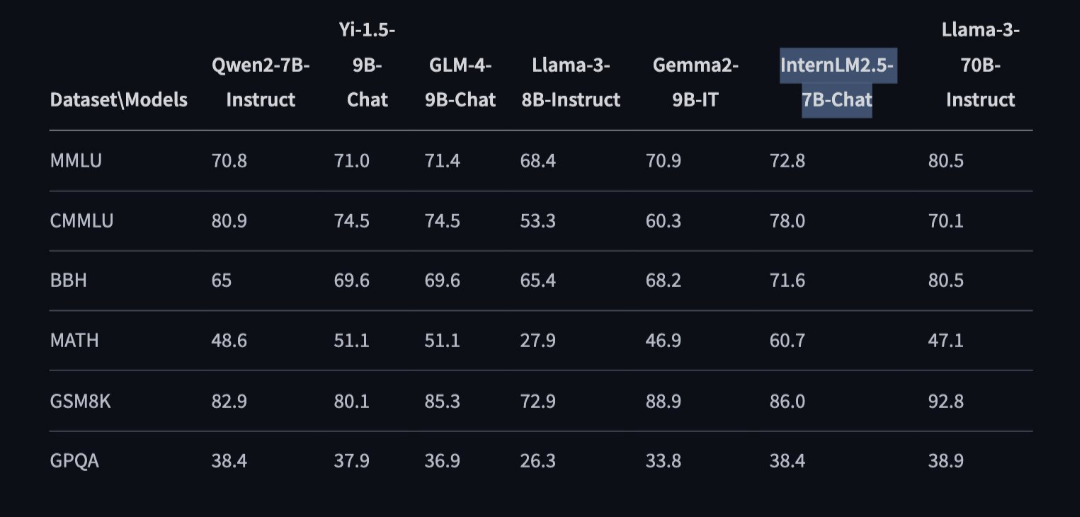This screenshot has height=517, width=1080.
Task: Click the MATH row label
Action: [x=74, y=340]
